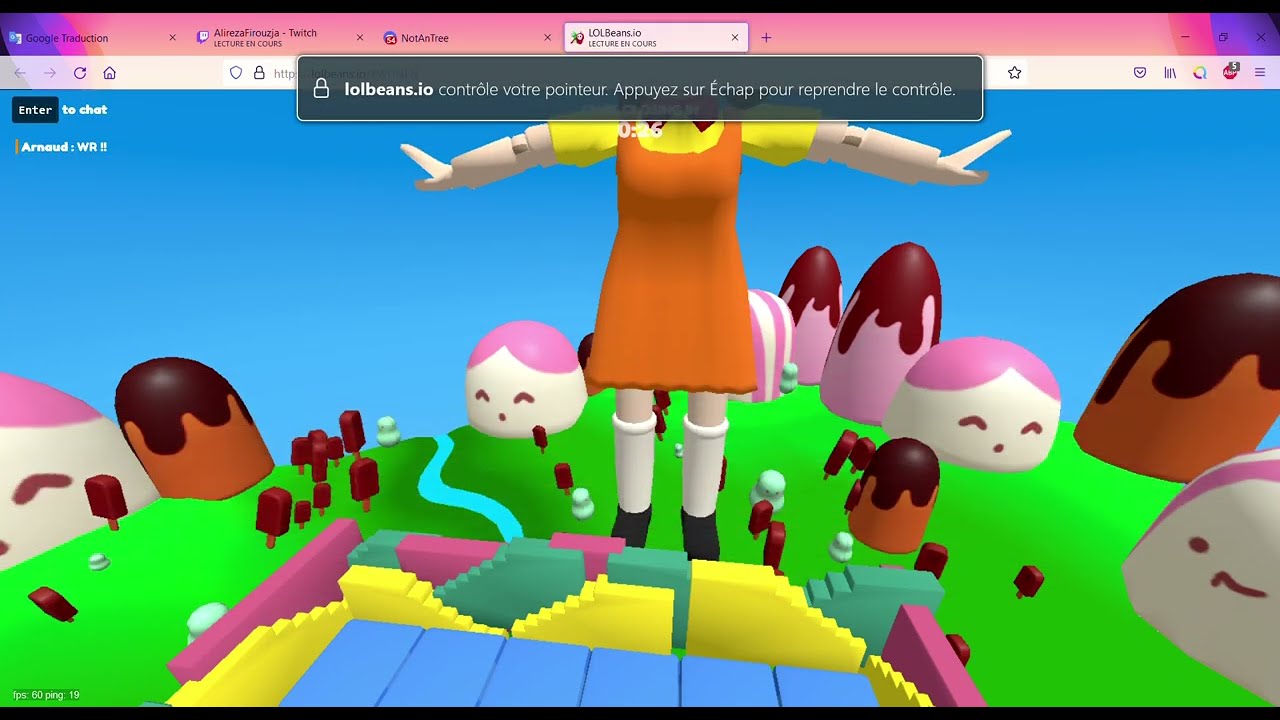Click the Twitch tab favicon
Viewport: 1280px width, 720px height.
pos(203,38)
